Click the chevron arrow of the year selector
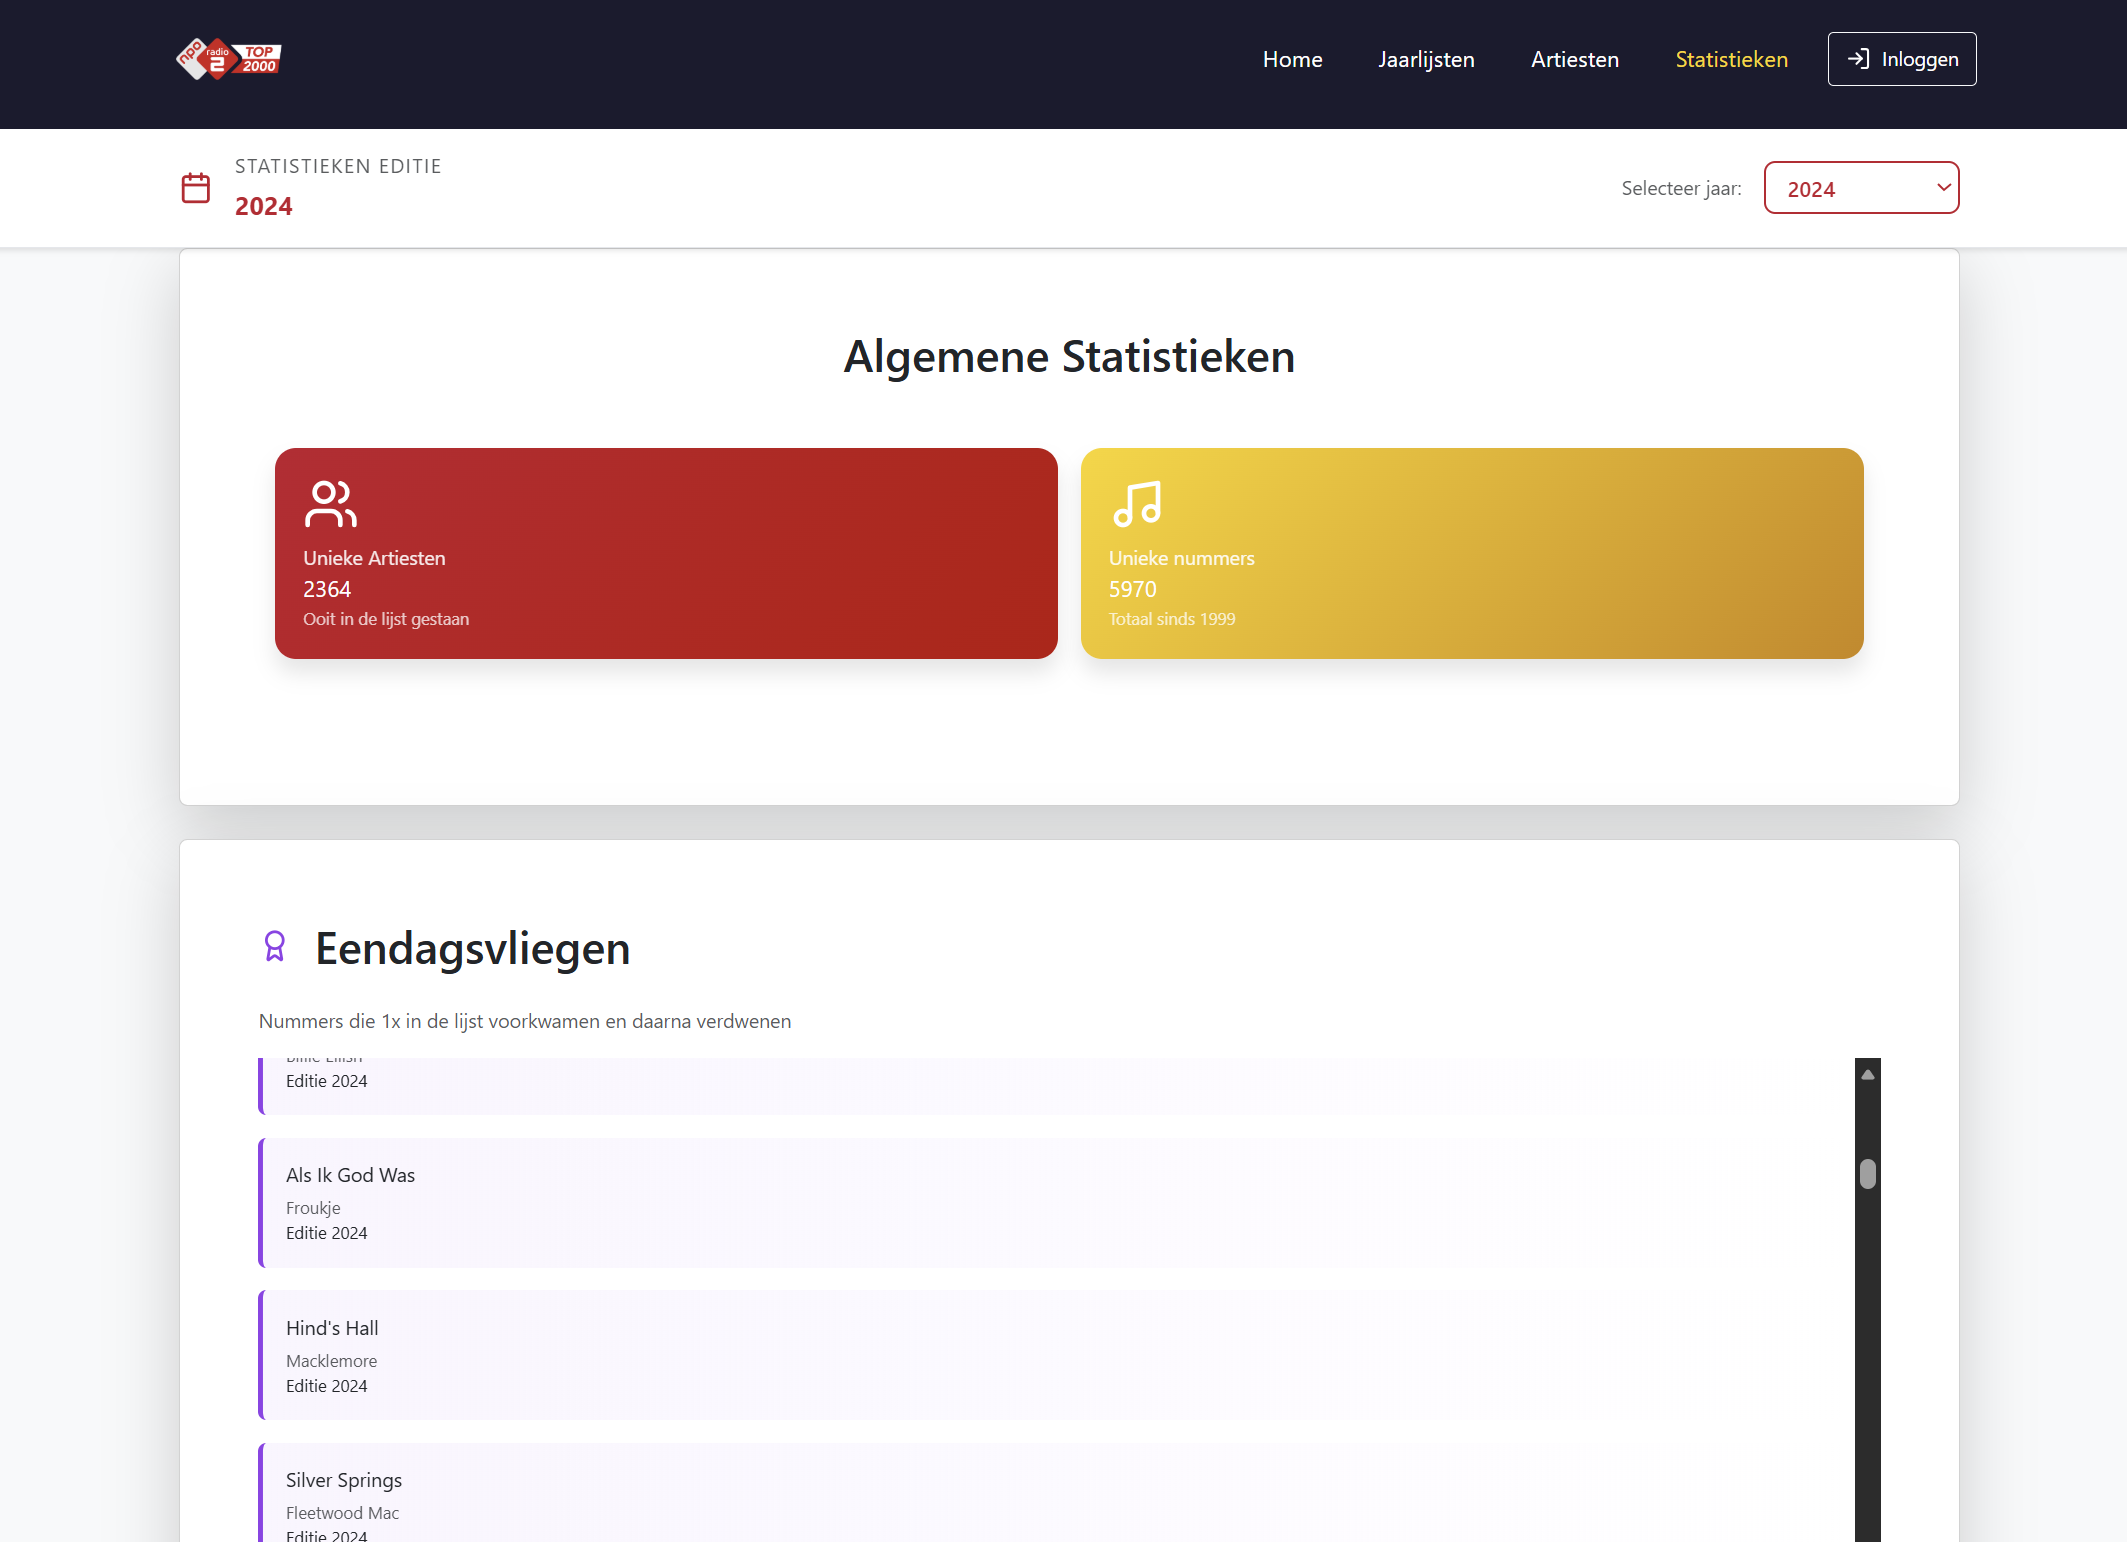This screenshot has height=1542, width=2127. [x=1943, y=188]
